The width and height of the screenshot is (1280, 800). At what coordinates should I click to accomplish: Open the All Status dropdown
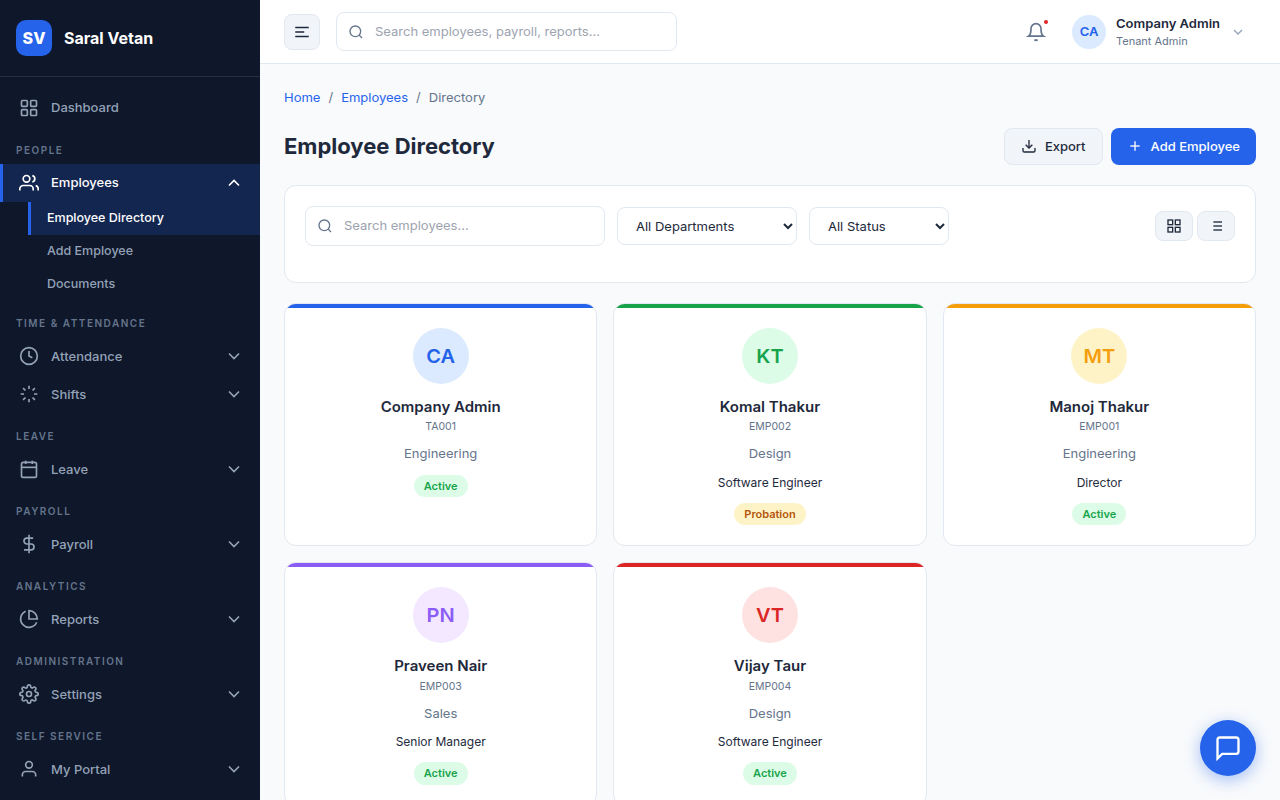click(x=879, y=226)
